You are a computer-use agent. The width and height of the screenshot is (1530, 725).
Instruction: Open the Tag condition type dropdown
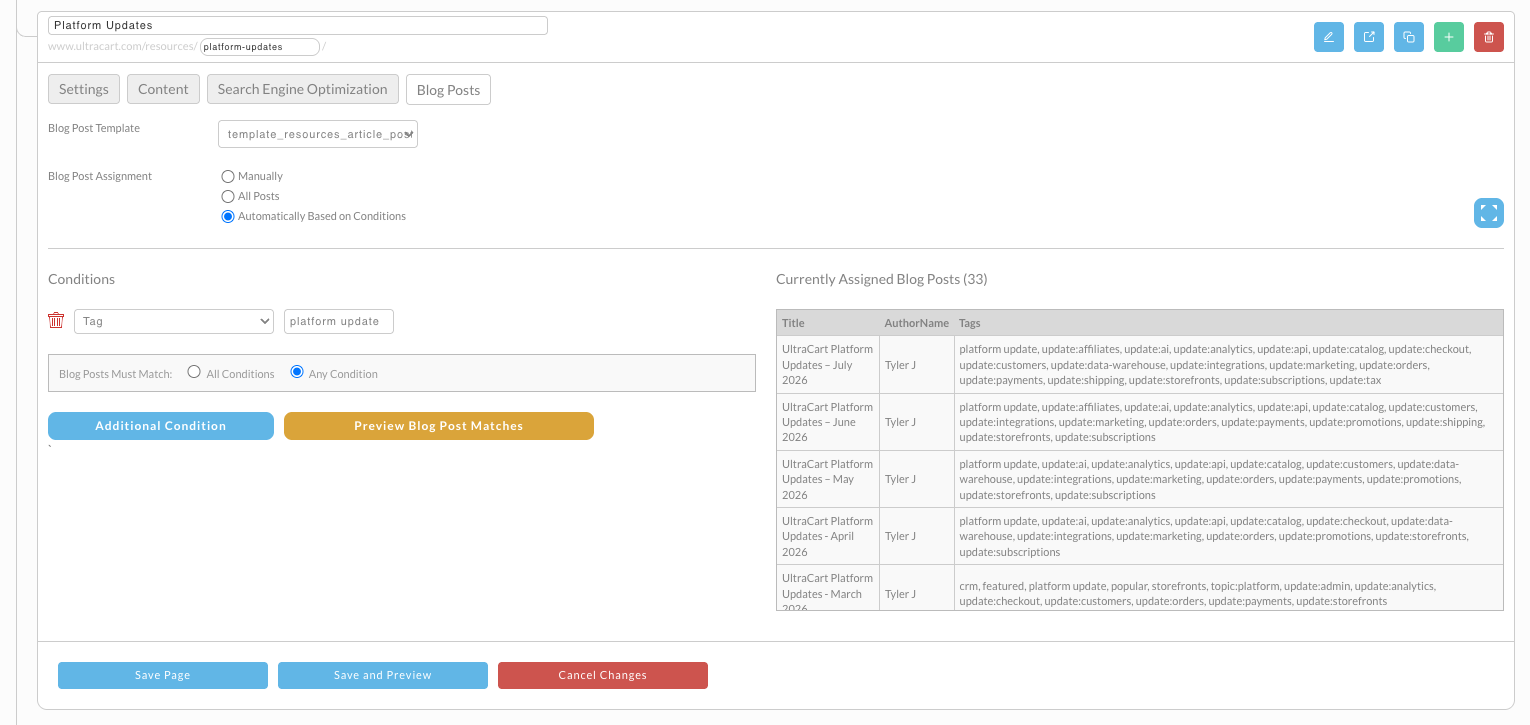click(174, 321)
